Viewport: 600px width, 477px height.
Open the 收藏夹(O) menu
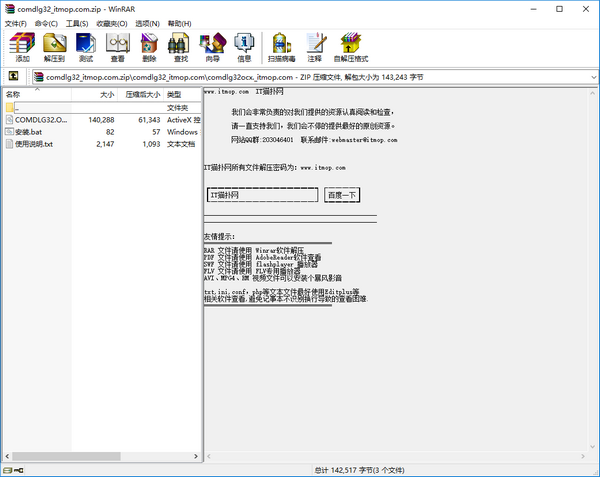(x=112, y=23)
